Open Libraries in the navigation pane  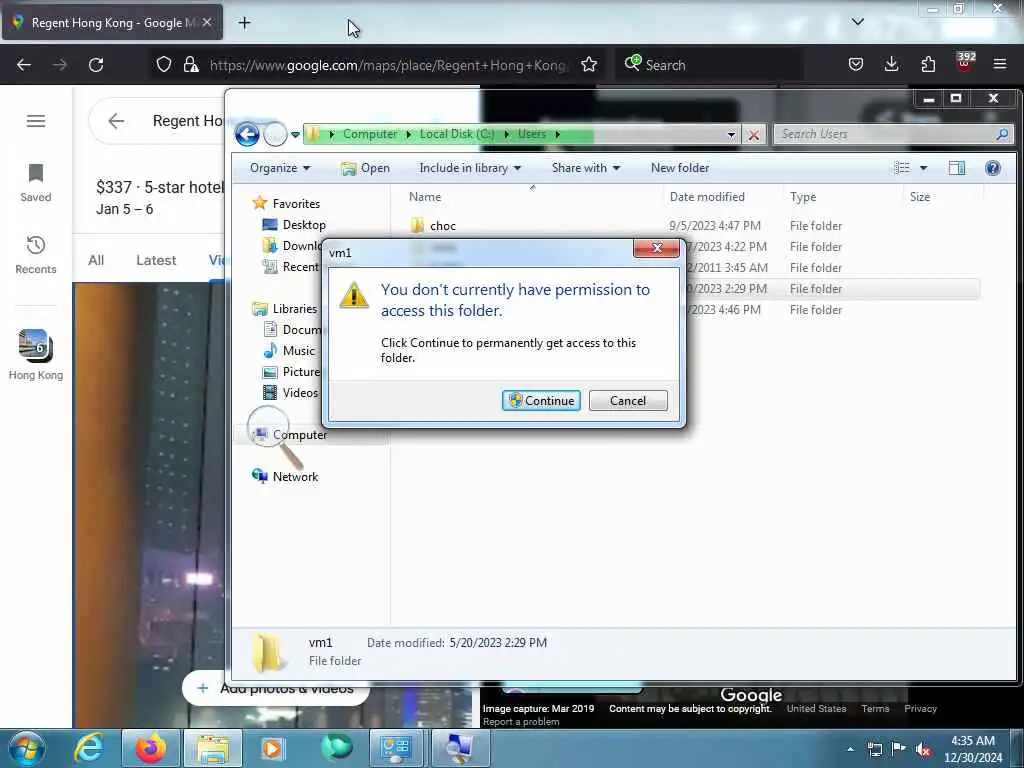(295, 309)
